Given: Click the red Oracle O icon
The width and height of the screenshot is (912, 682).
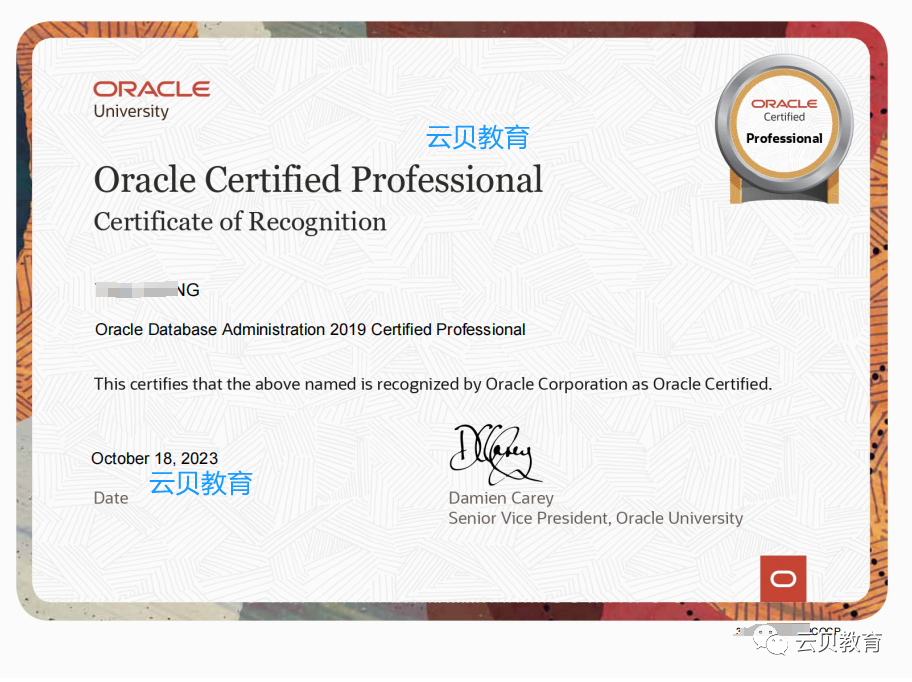Looking at the screenshot, I should click(x=783, y=579).
